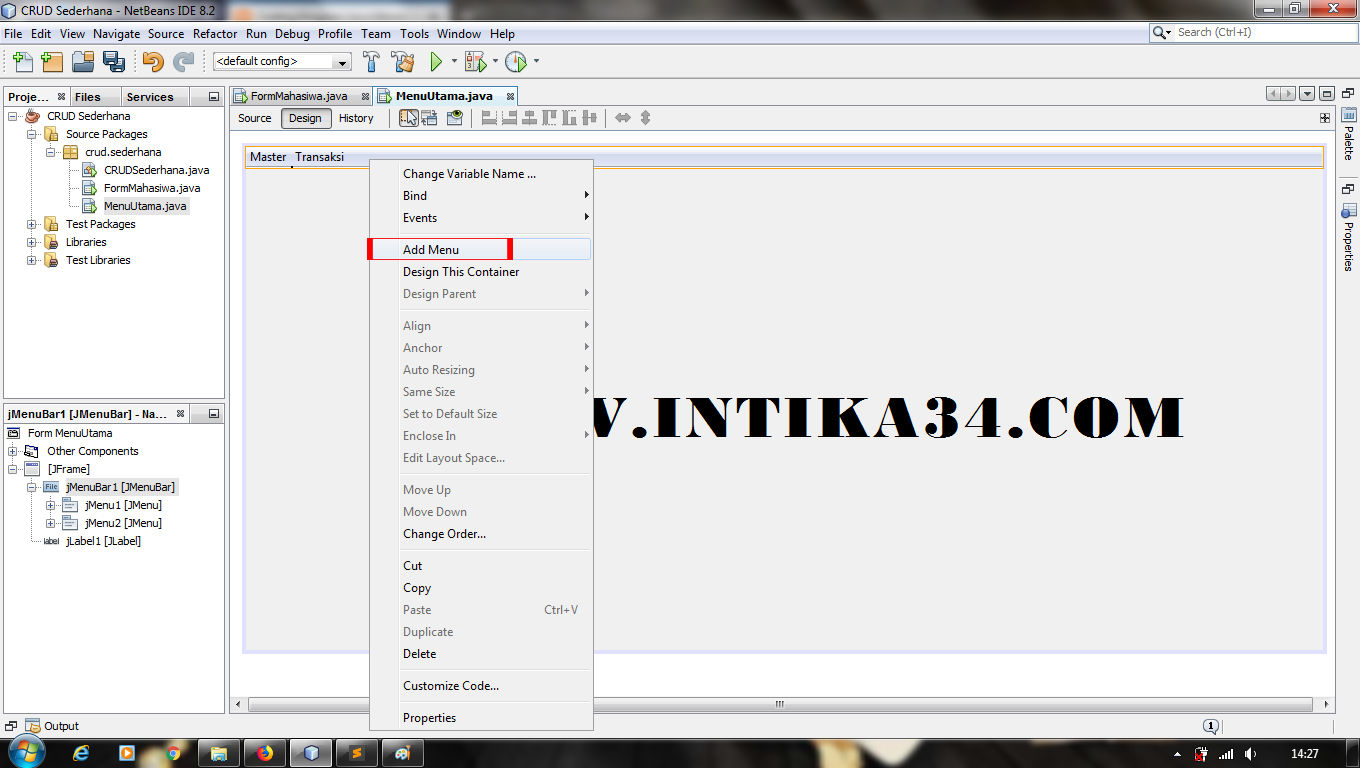Switch to History view
This screenshot has width=1360, height=768.
[356, 118]
